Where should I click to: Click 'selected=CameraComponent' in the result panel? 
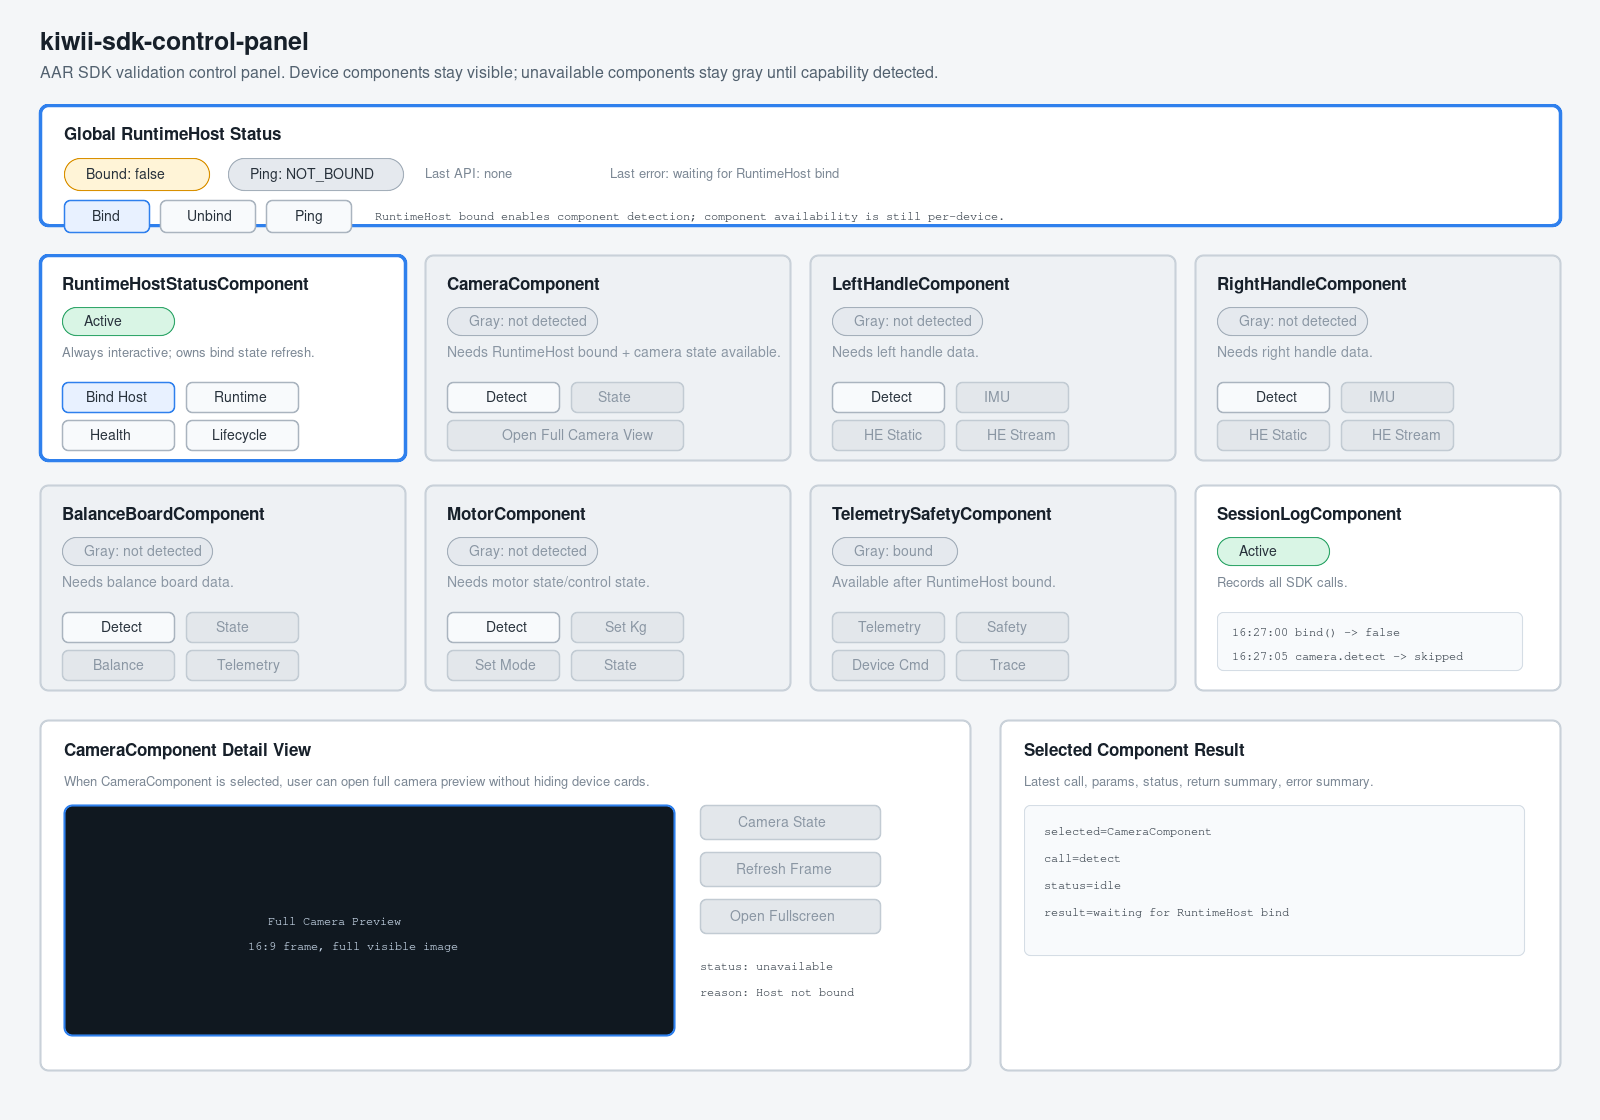tap(1127, 831)
